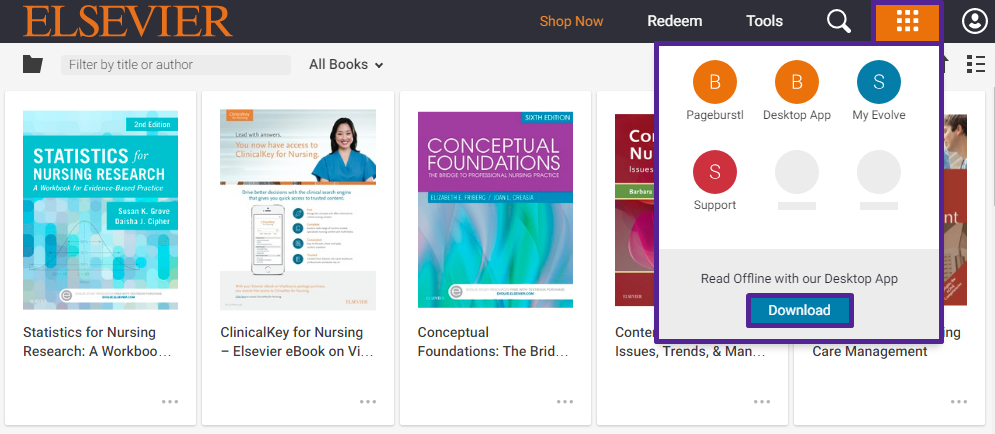Click the Download desktop app button
Image resolution: width=995 pixels, height=434 pixels.
[799, 310]
